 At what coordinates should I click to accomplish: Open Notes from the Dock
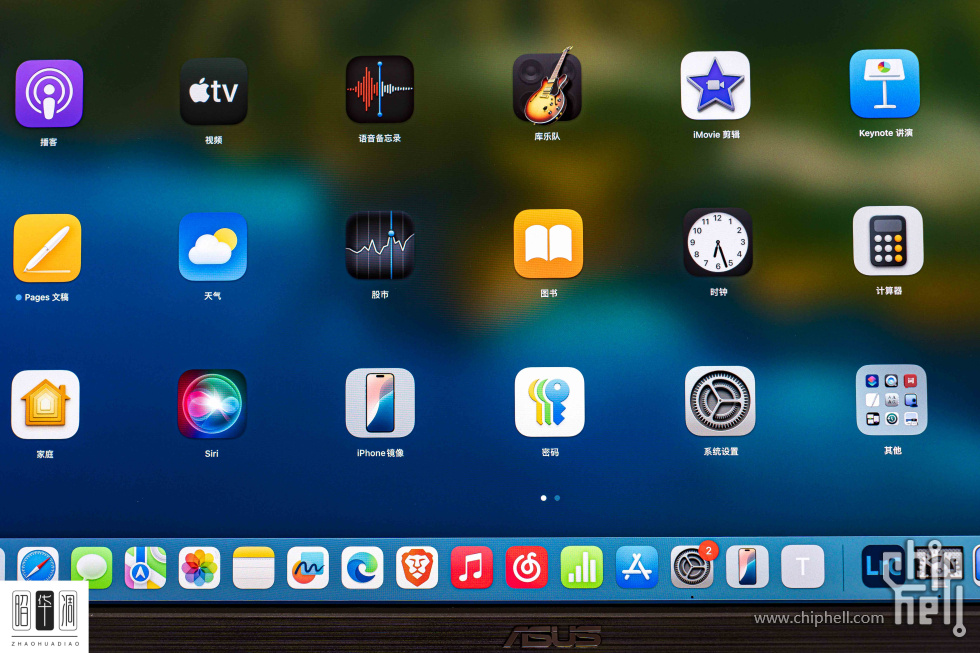(x=254, y=568)
